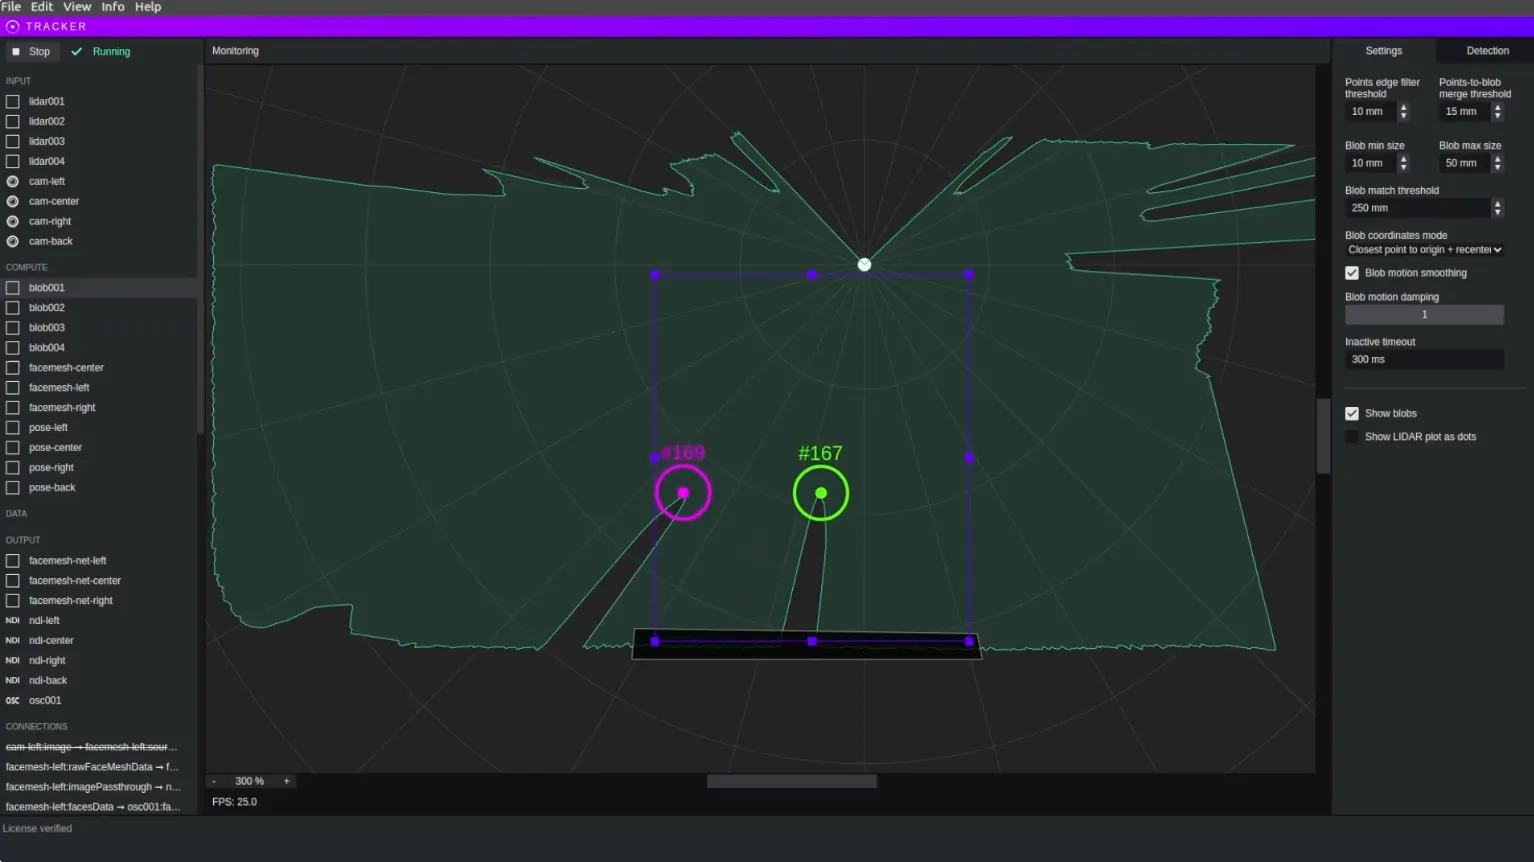This screenshot has width=1534, height=862.
Task: Open the Help menu
Action: coord(148,7)
